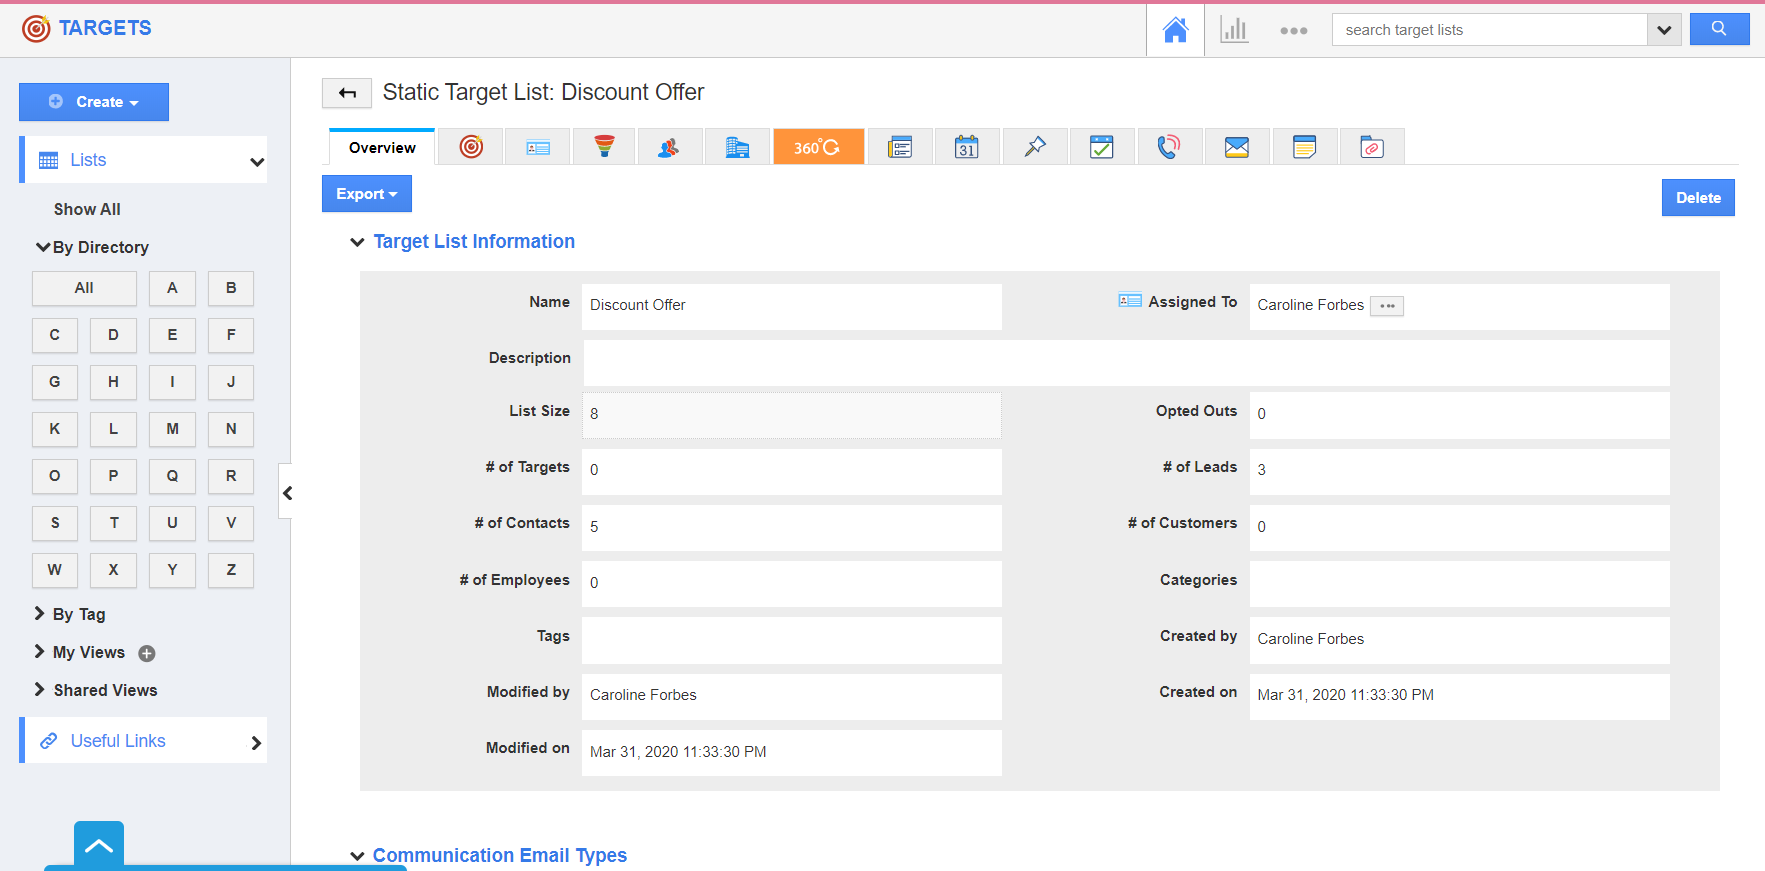Viewport: 1765px width, 871px height.
Task: Go to home via house icon
Action: [1175, 30]
